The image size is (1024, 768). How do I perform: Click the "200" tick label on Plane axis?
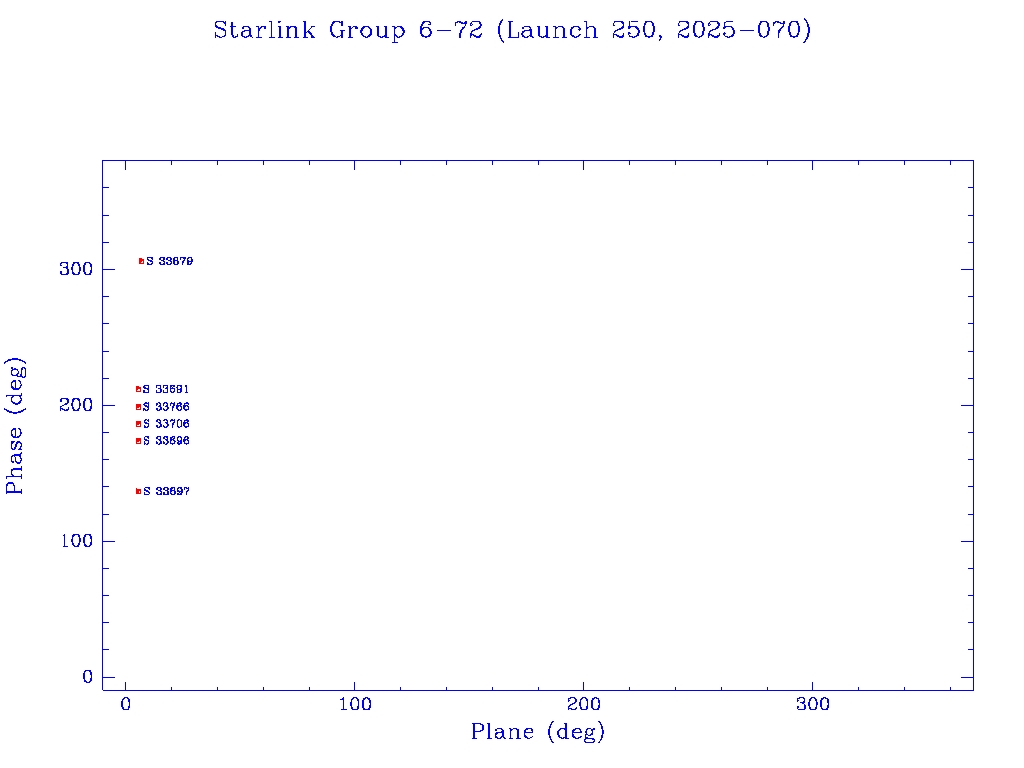(x=583, y=705)
